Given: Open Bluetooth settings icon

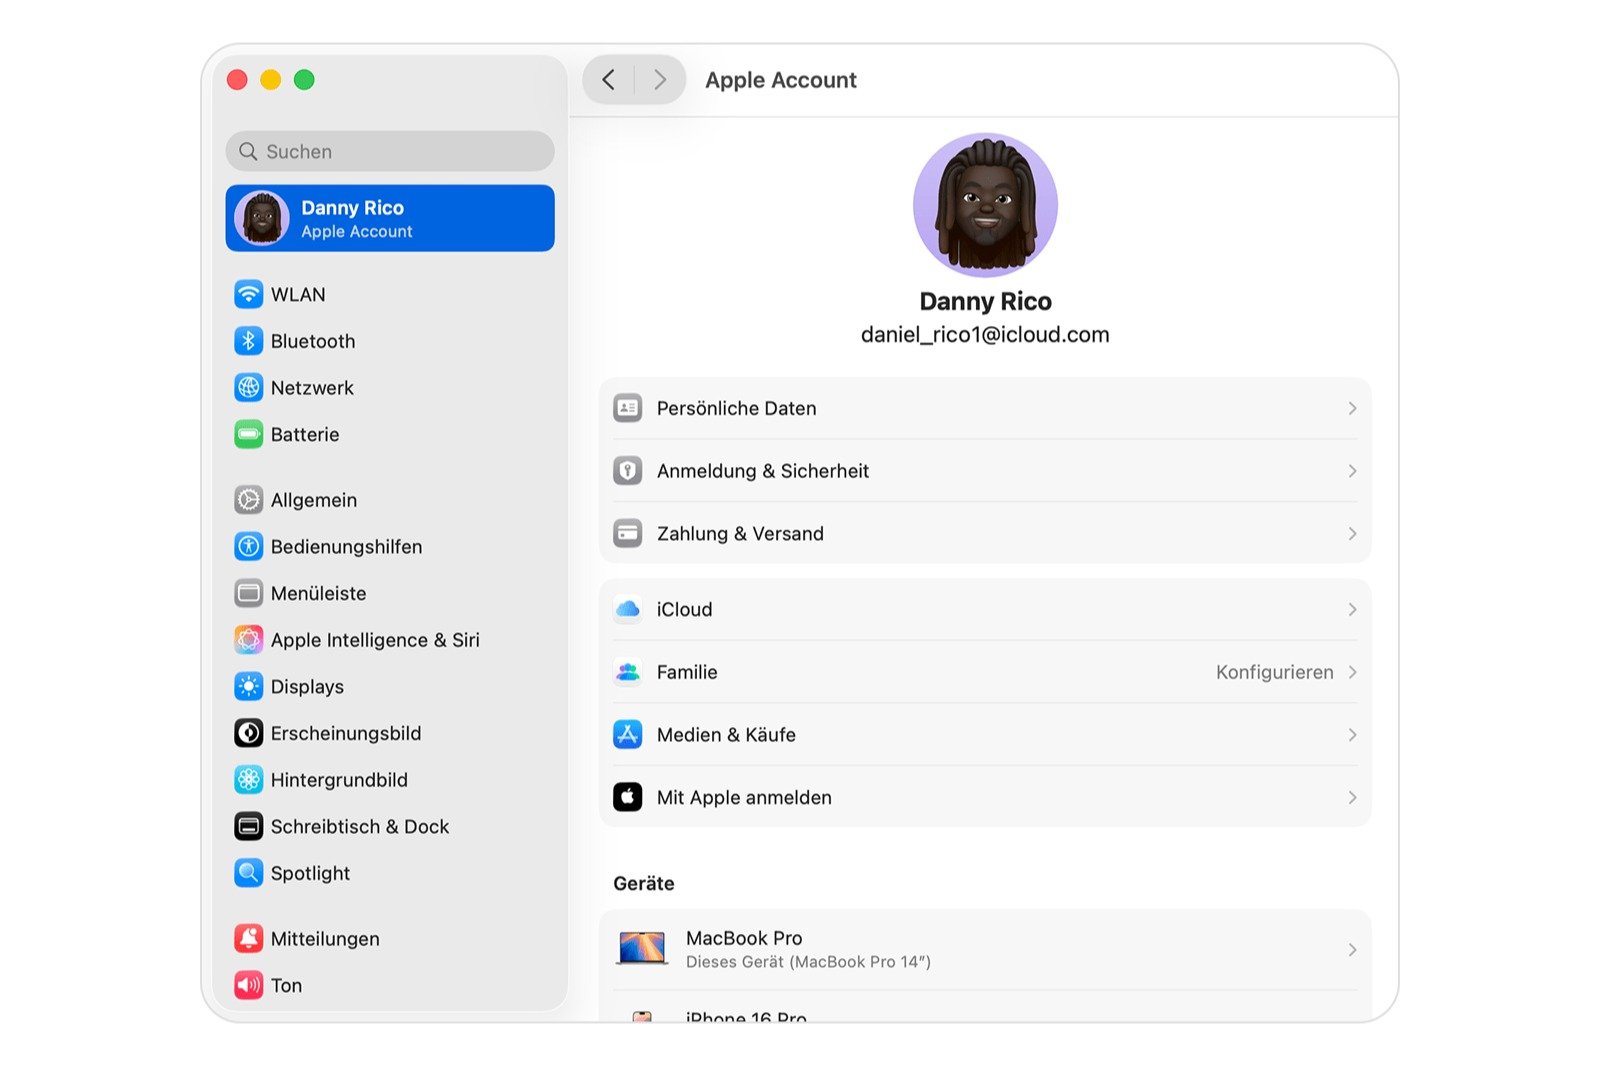Looking at the screenshot, I should 248,341.
